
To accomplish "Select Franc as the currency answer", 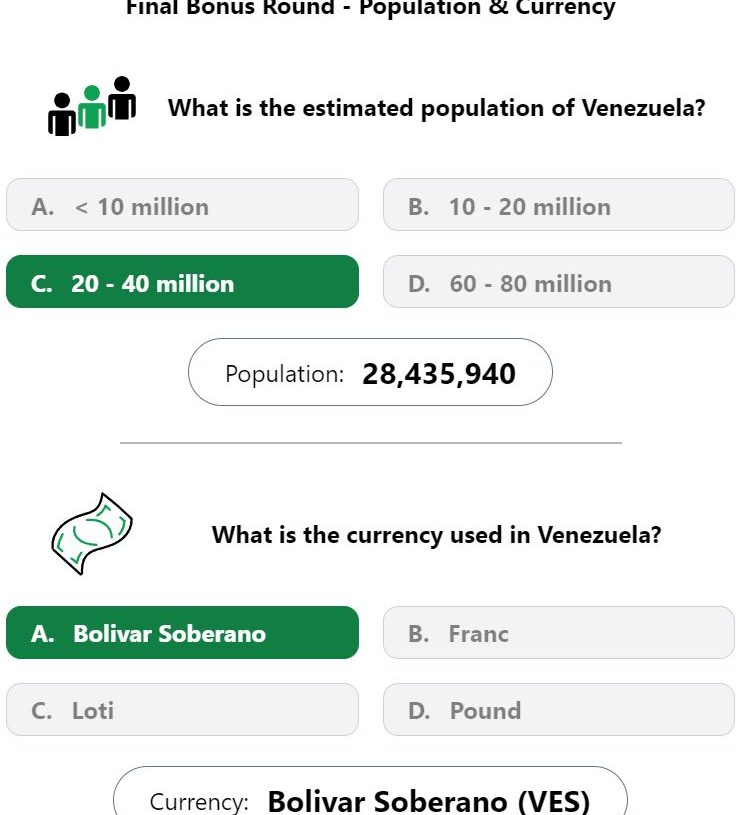I will 559,633.
